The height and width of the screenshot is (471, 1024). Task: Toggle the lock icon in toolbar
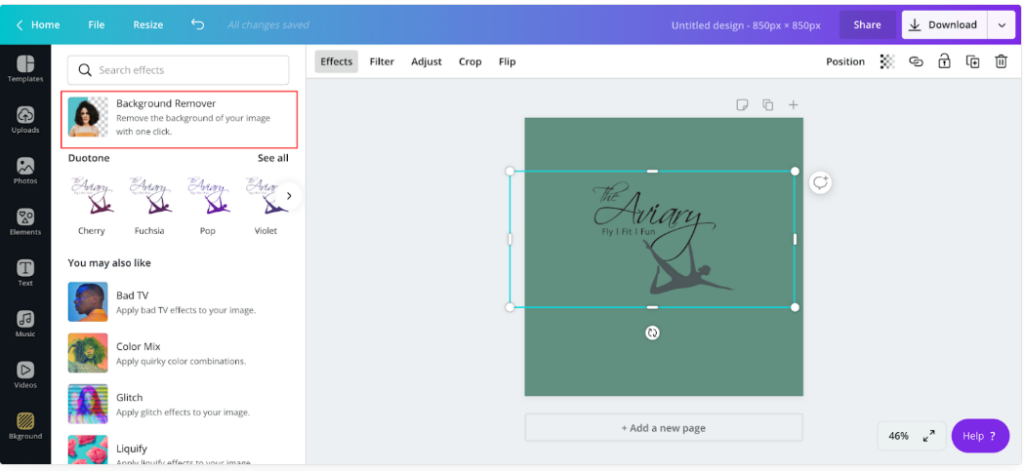coord(944,62)
